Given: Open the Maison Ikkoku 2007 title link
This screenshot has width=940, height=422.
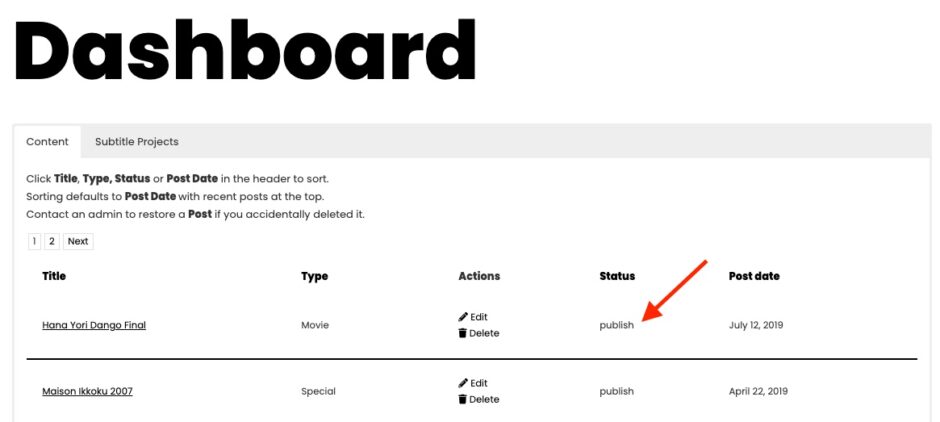Looking at the screenshot, I should coord(88,391).
